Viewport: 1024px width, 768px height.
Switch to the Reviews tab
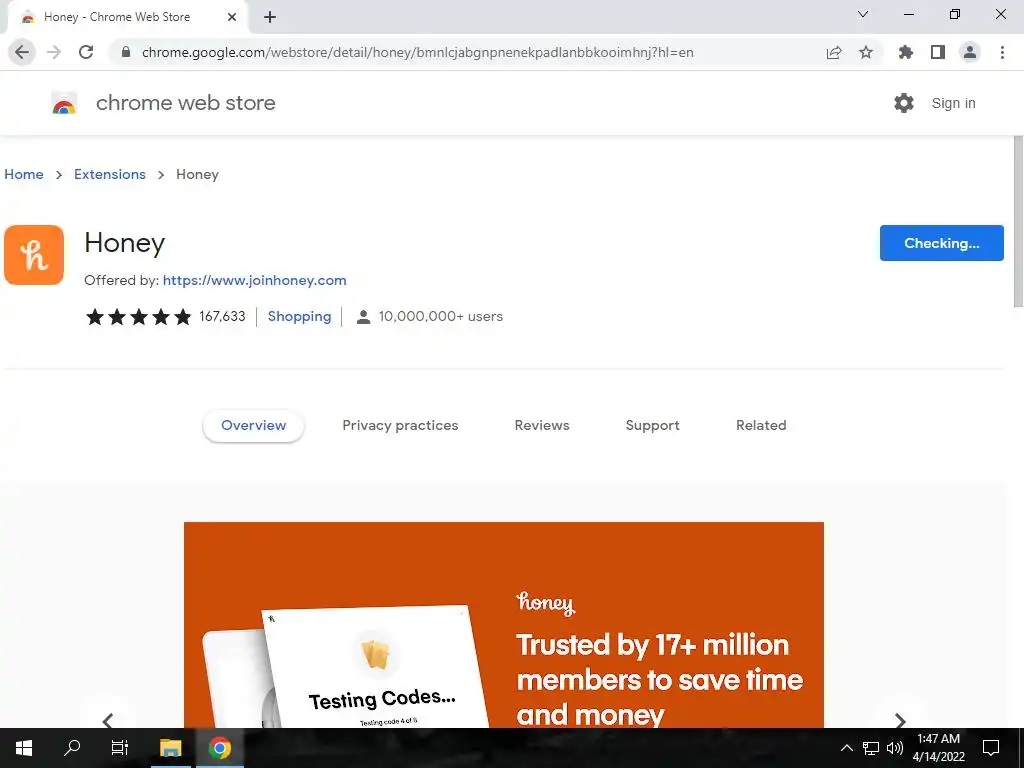pos(542,425)
